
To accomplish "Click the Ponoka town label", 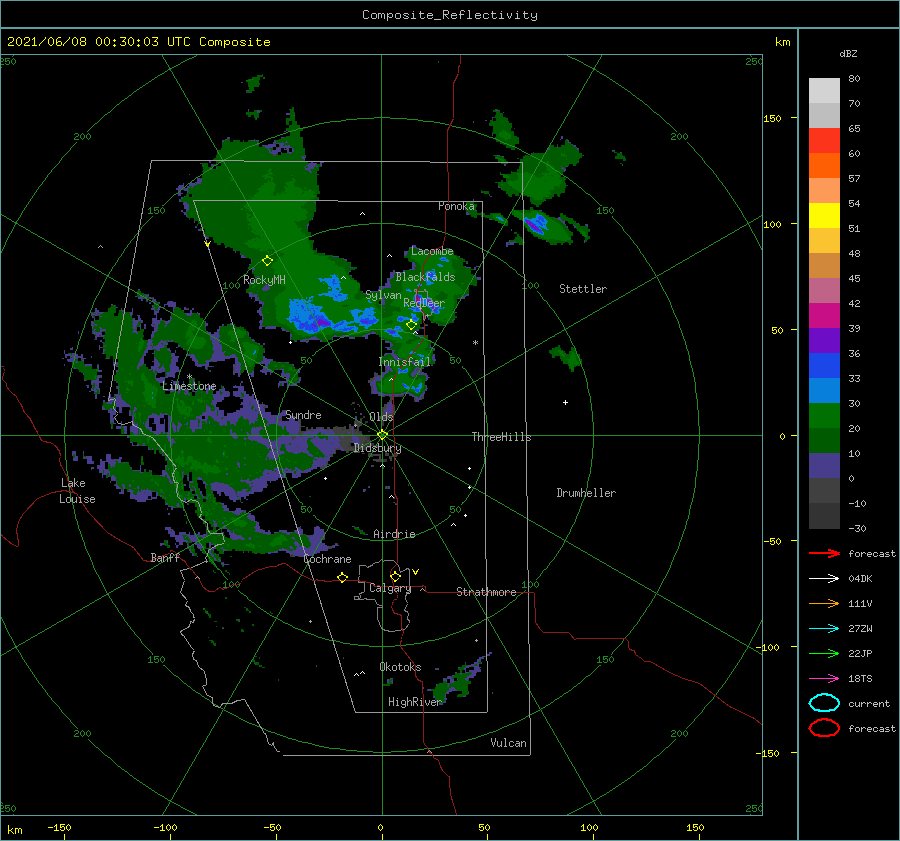I will (456, 206).
